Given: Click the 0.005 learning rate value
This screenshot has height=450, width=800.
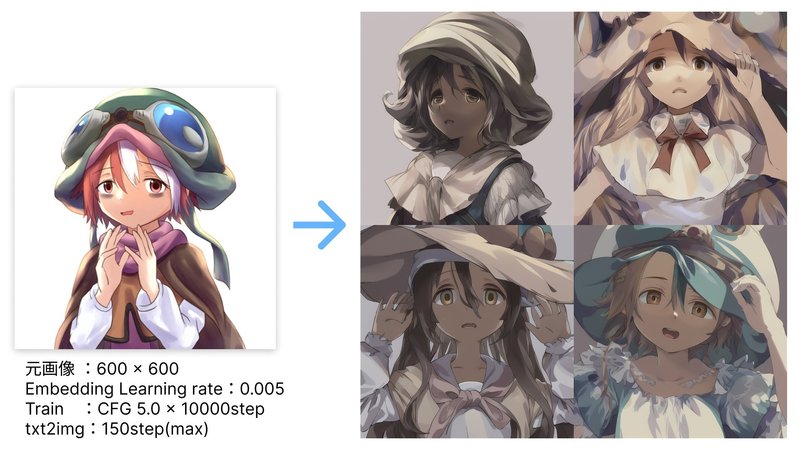Looking at the screenshot, I should pyautogui.click(x=262, y=389).
